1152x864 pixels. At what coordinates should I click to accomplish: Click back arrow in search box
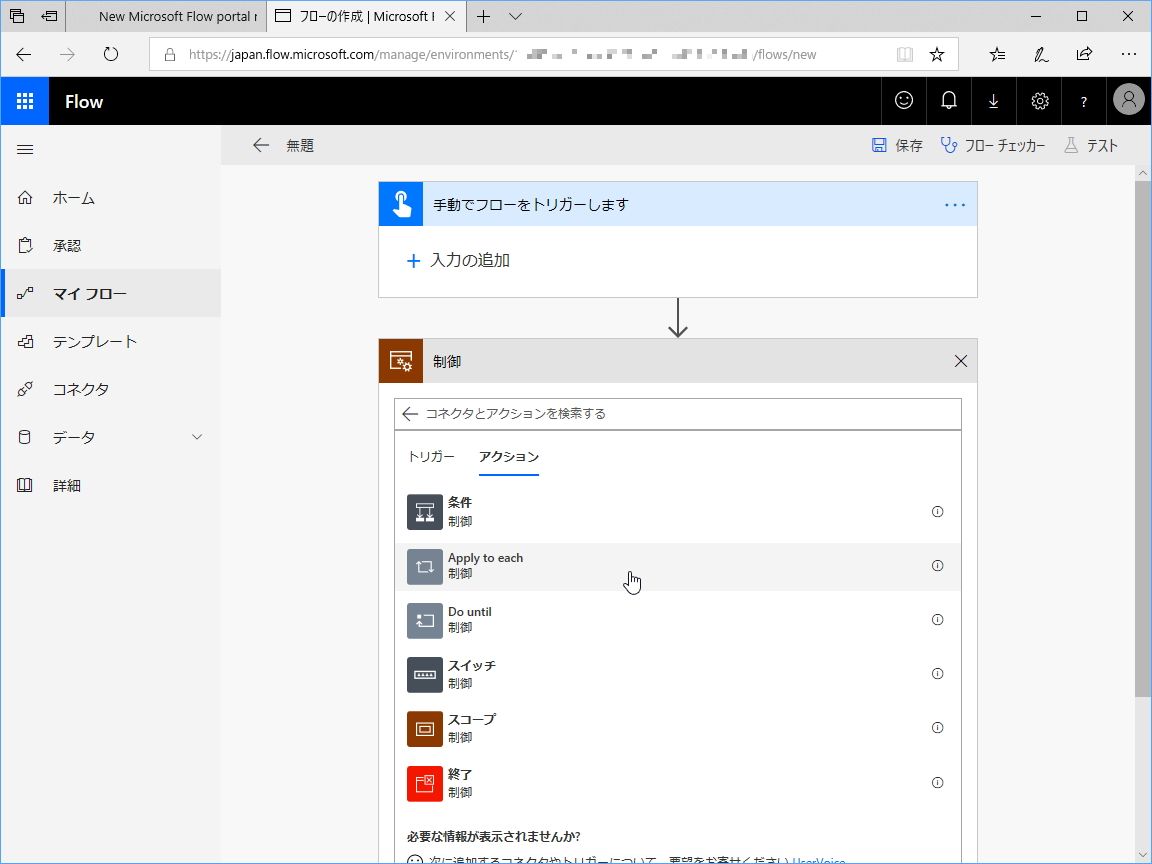[410, 414]
